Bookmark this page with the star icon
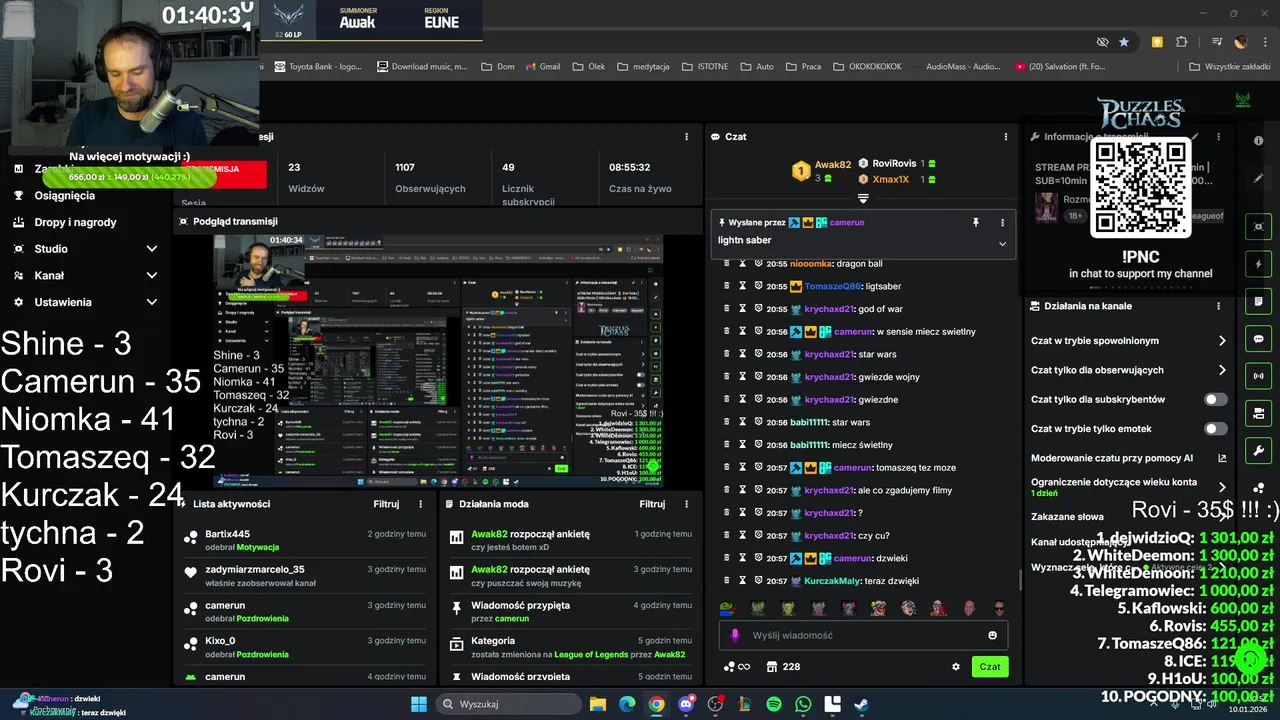Image resolution: width=1280 pixels, height=720 pixels. tap(1124, 42)
